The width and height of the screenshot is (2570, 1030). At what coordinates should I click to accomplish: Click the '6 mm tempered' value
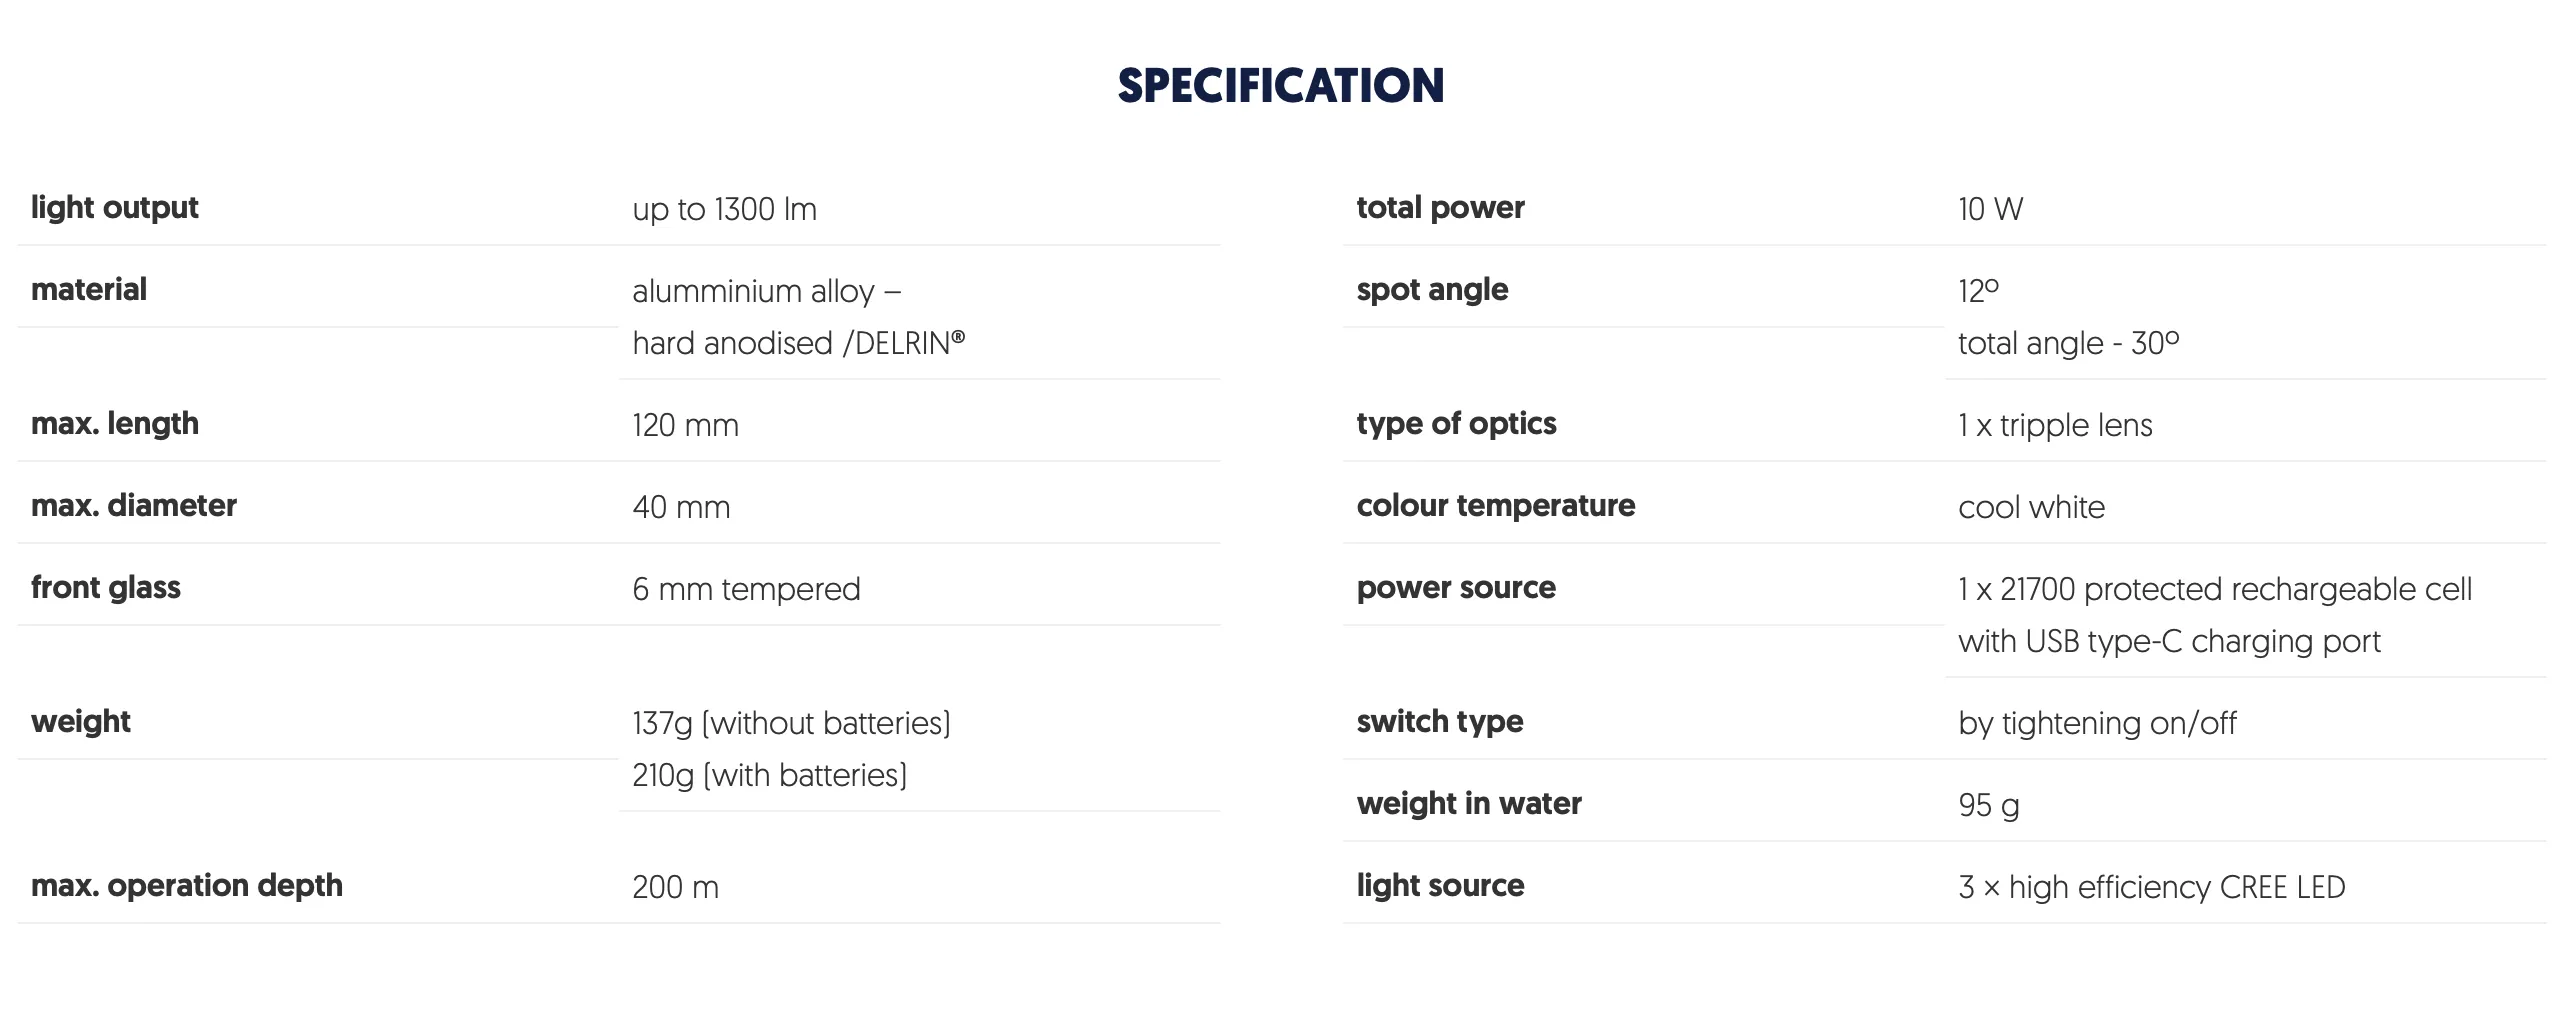tap(747, 590)
